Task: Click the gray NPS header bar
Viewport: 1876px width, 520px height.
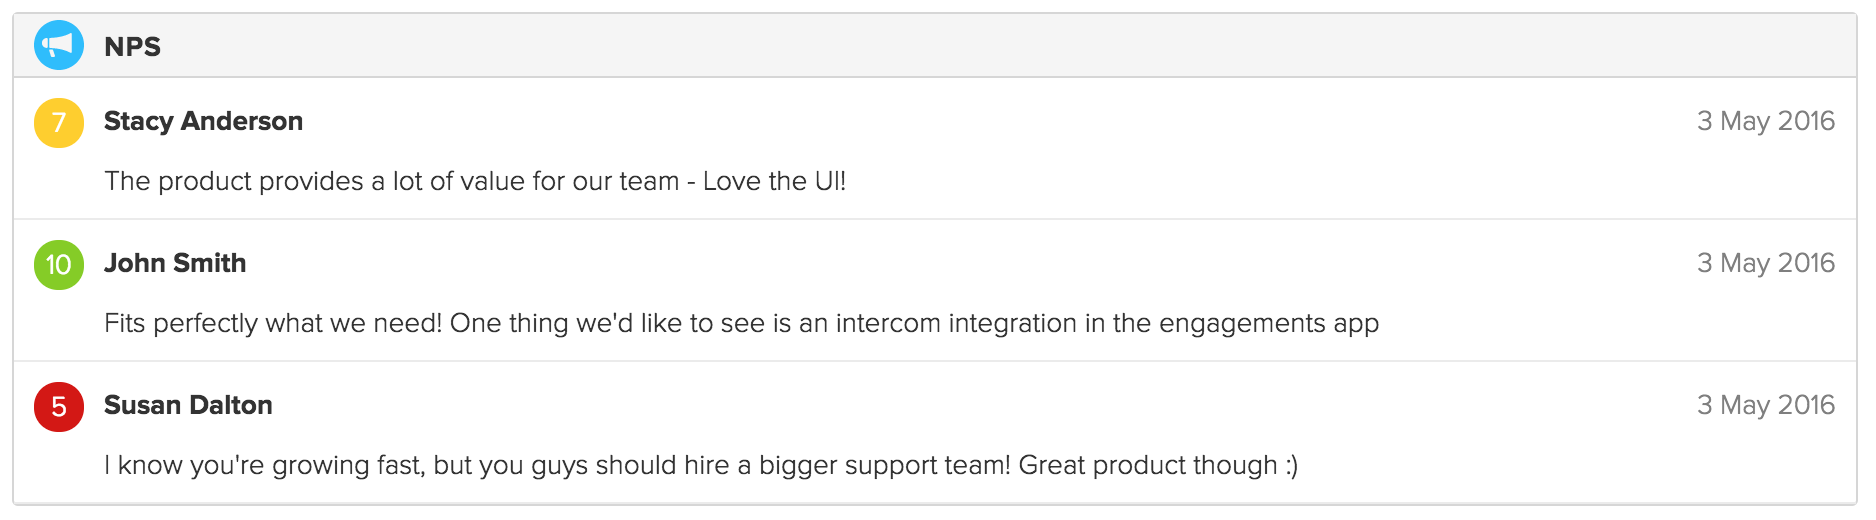Action: pos(935,45)
